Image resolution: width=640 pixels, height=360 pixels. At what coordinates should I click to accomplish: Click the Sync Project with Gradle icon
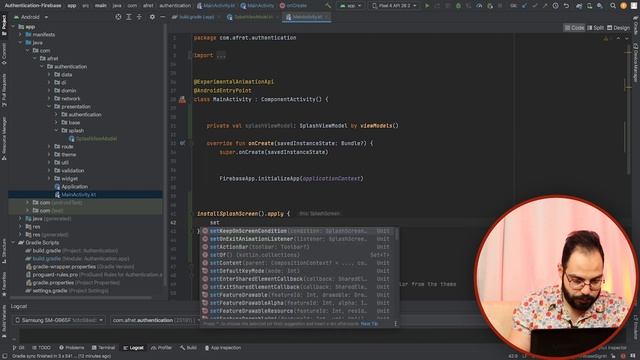pos(579,6)
